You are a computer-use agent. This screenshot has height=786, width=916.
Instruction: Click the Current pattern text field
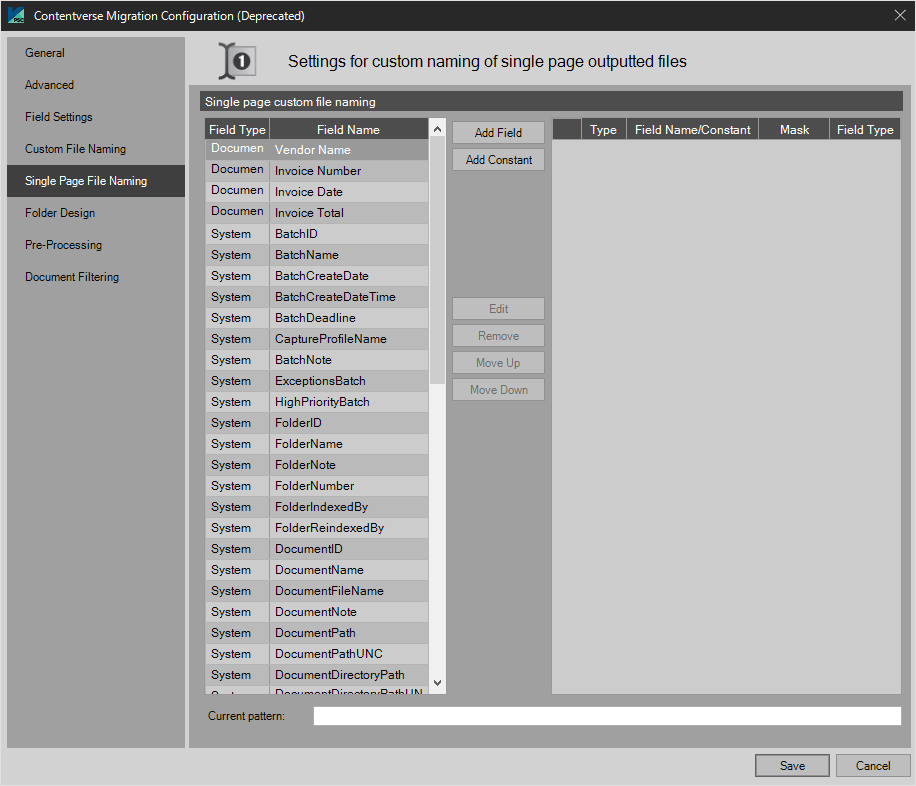coord(607,716)
